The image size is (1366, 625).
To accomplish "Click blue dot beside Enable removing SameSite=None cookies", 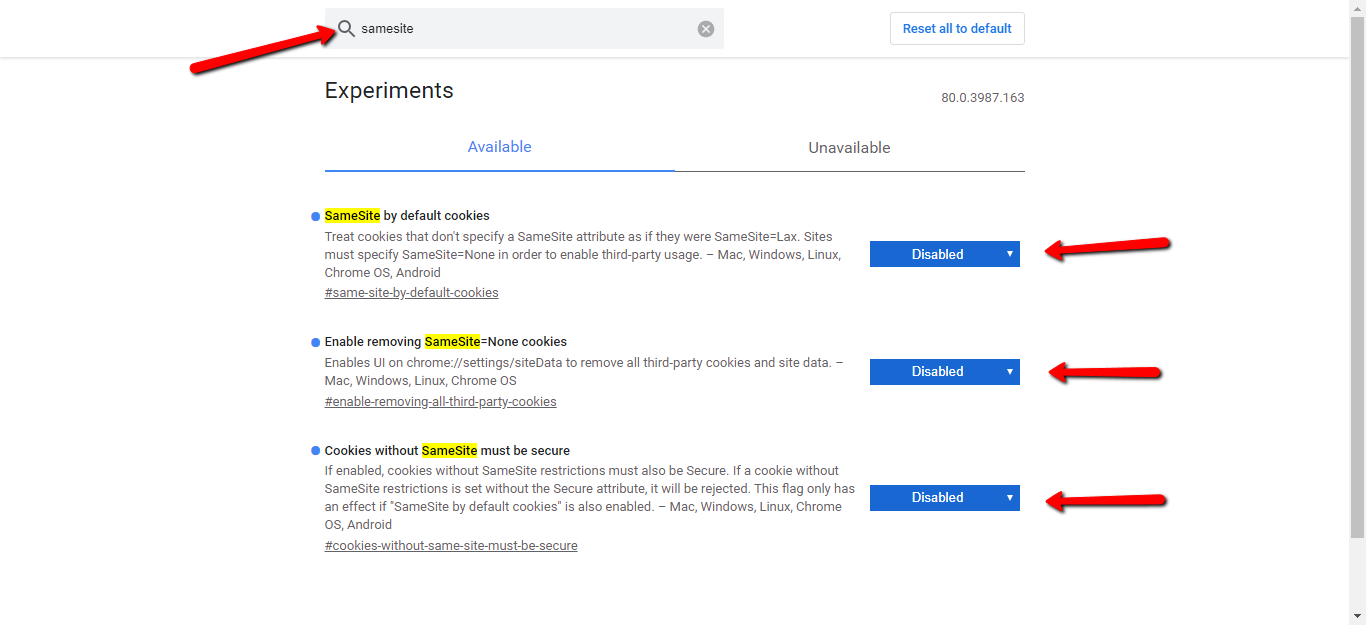I will click(316, 342).
